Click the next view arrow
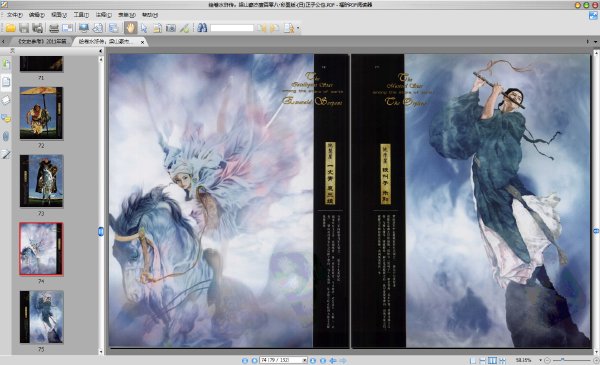 343,360
